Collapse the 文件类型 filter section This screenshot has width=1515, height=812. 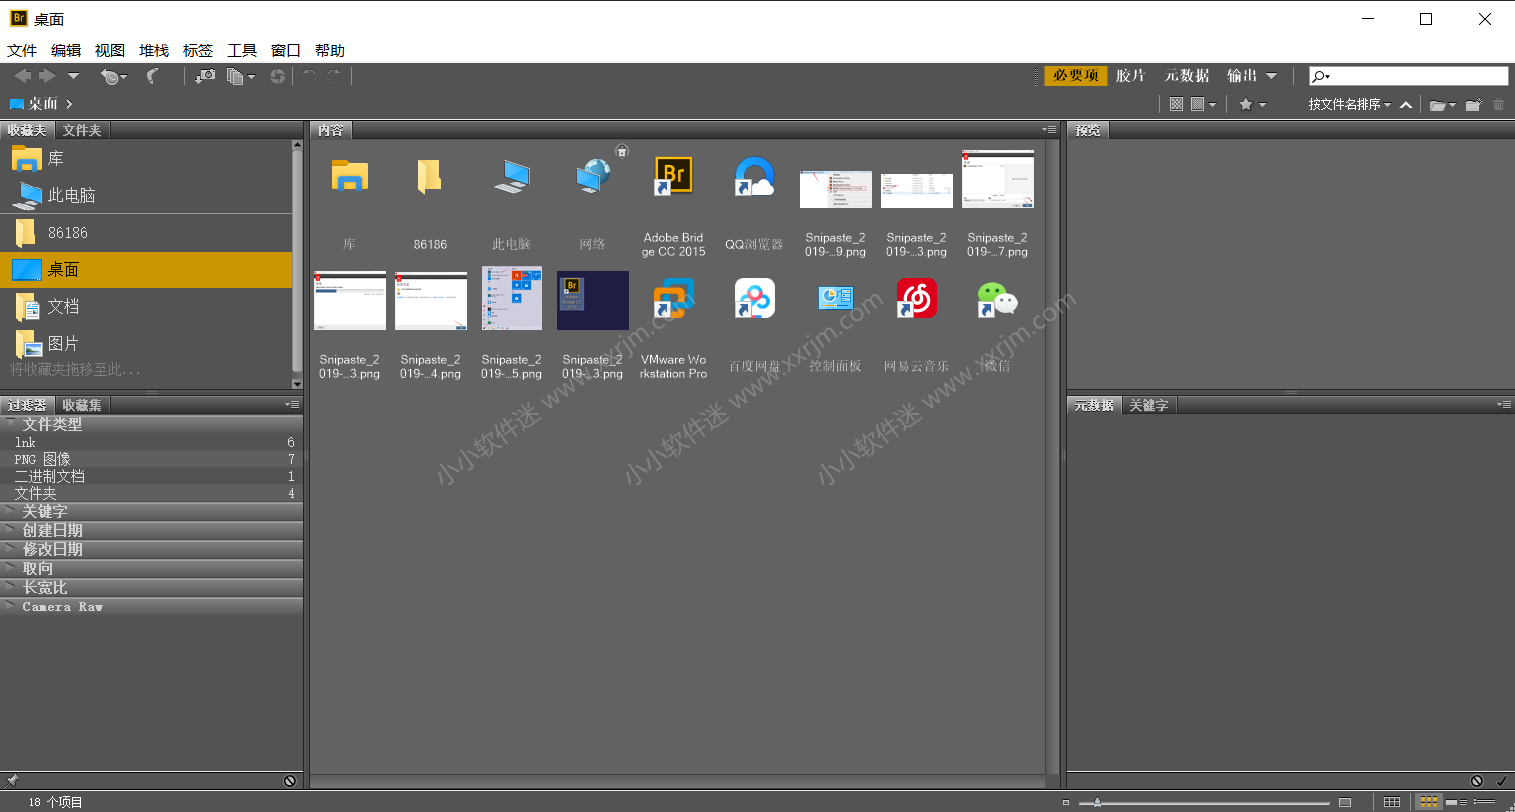tap(152, 424)
